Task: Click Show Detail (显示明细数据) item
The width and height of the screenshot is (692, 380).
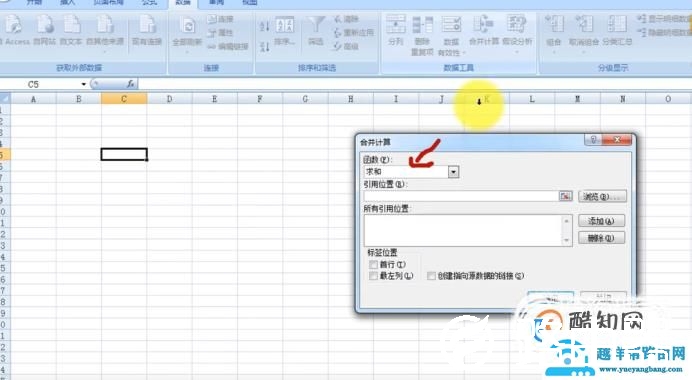Action: pos(664,19)
